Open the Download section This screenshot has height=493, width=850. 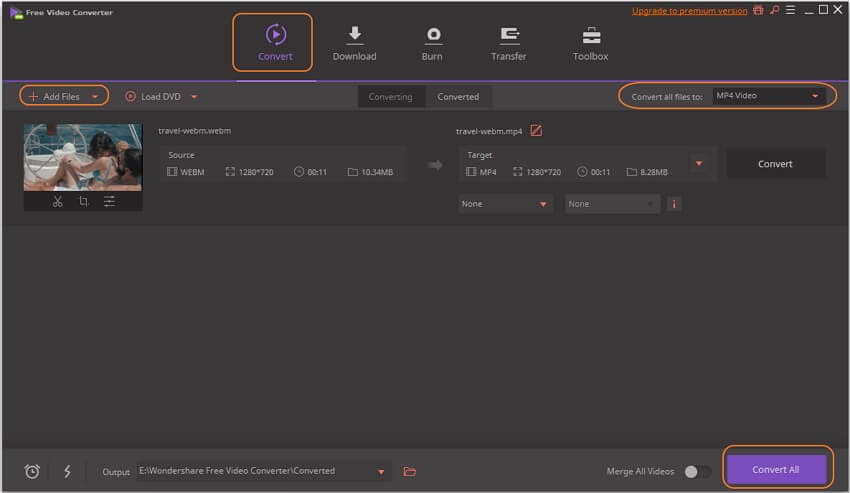click(354, 43)
